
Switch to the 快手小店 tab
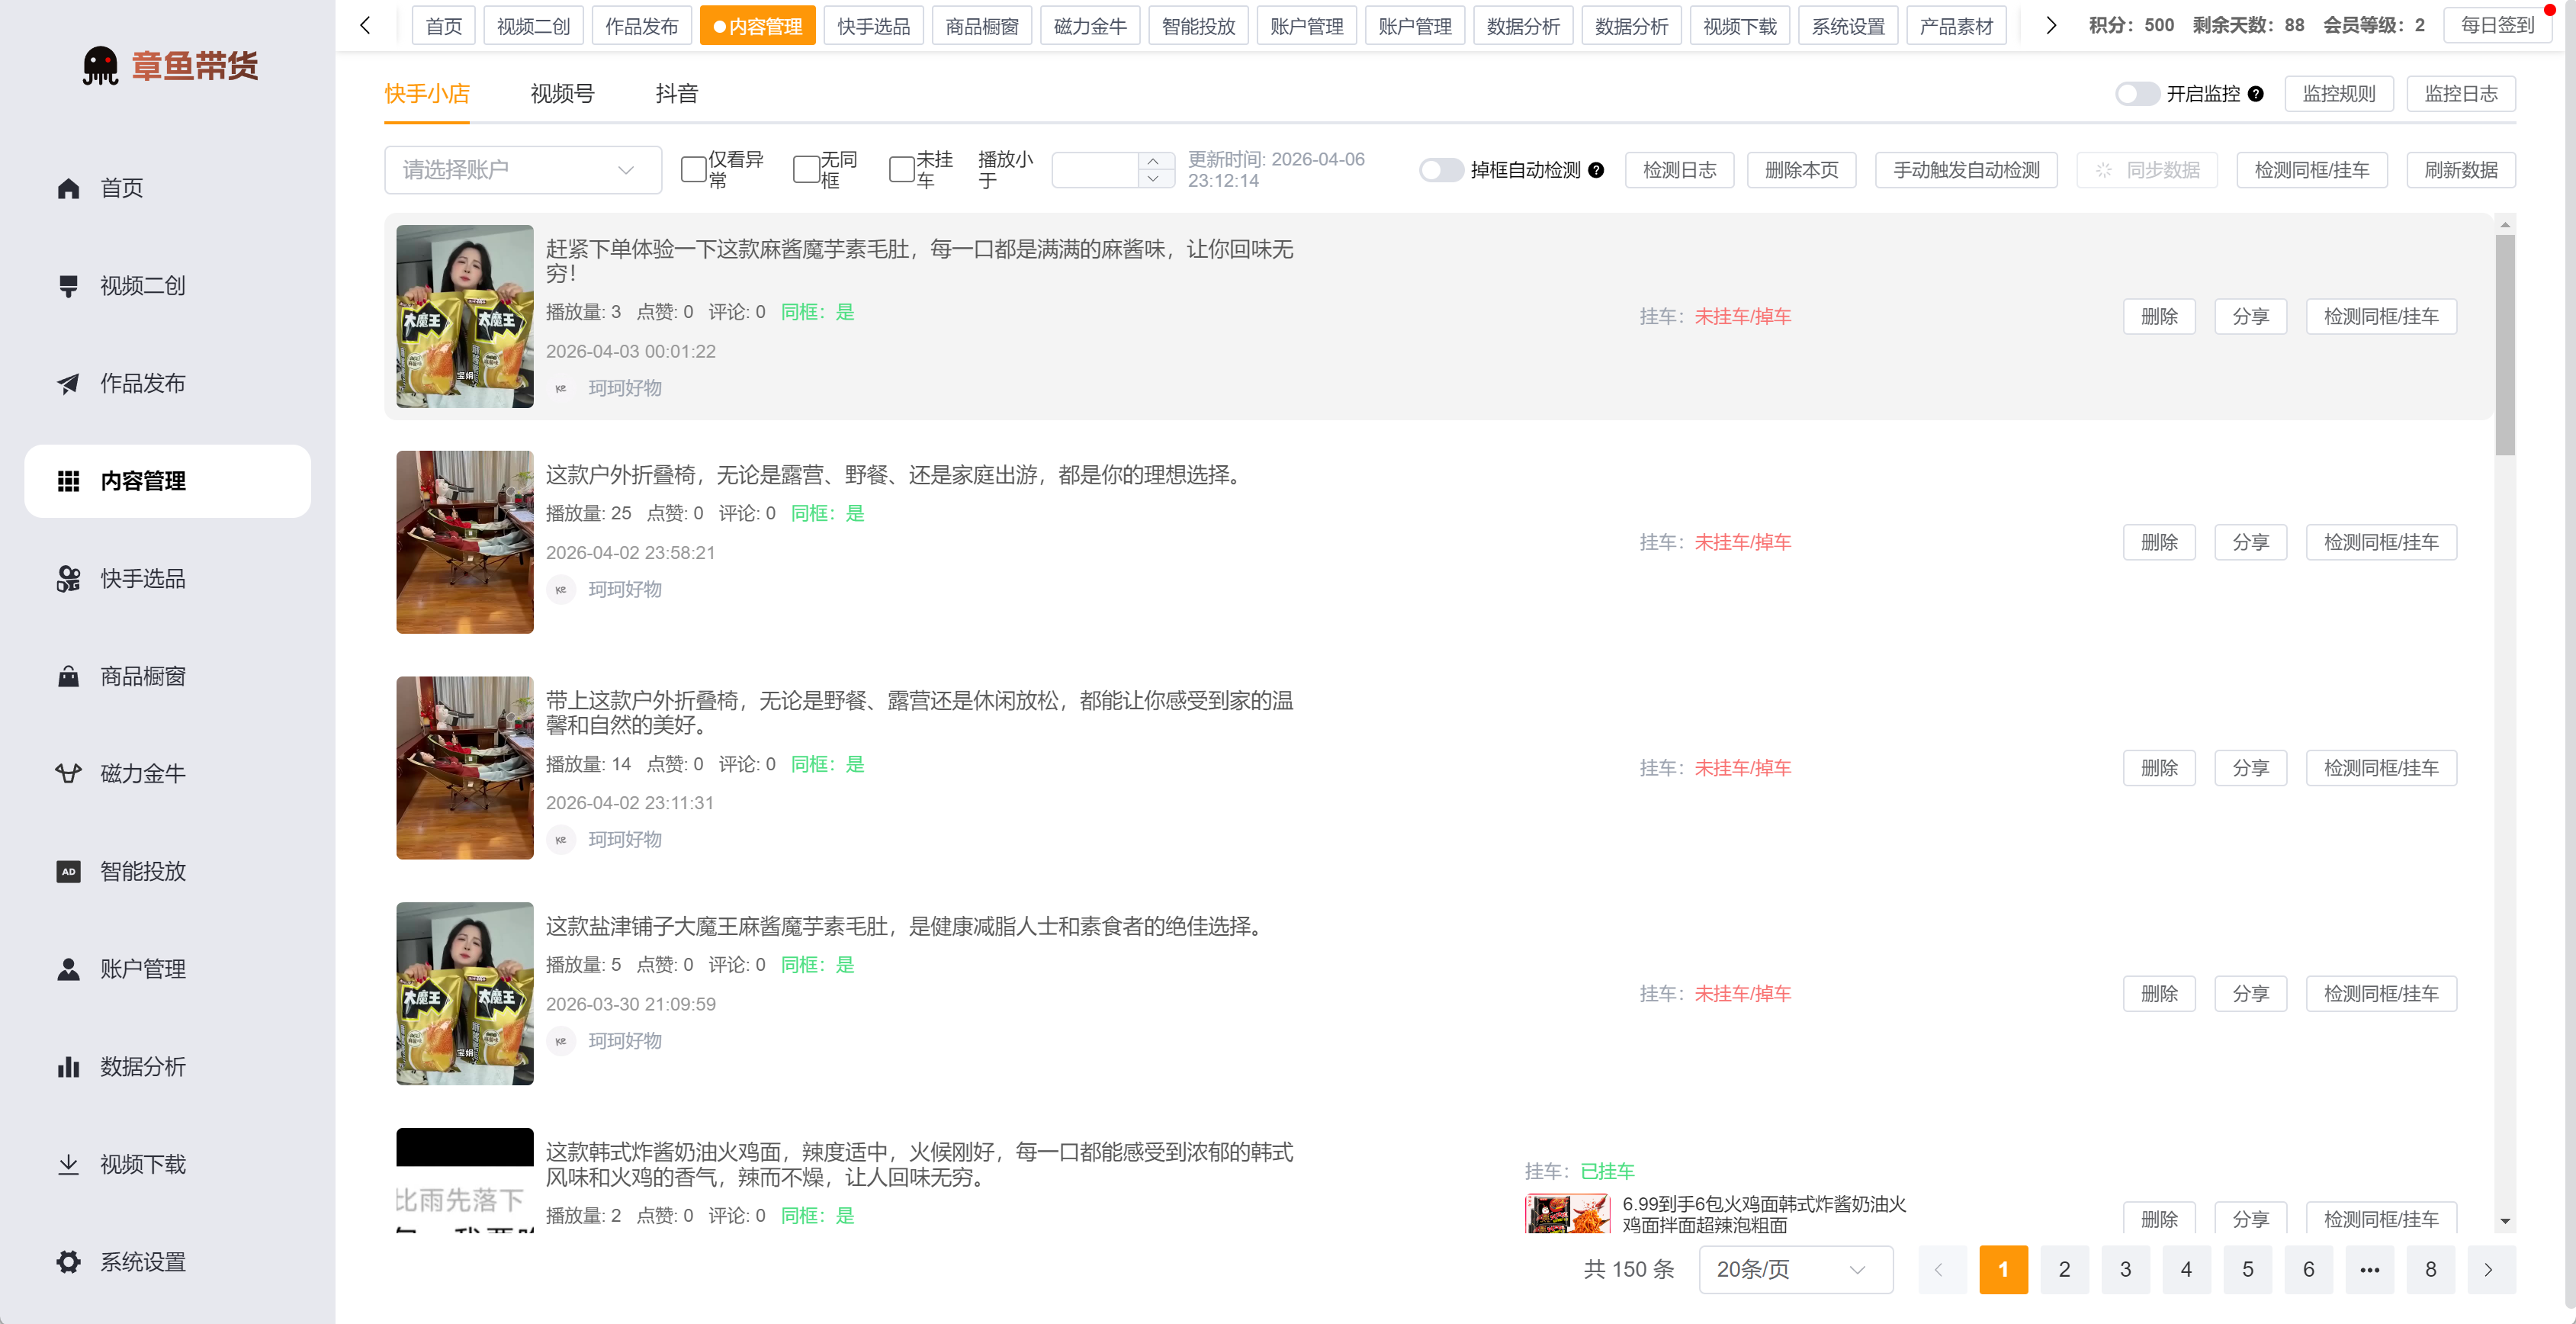pyautogui.click(x=427, y=94)
